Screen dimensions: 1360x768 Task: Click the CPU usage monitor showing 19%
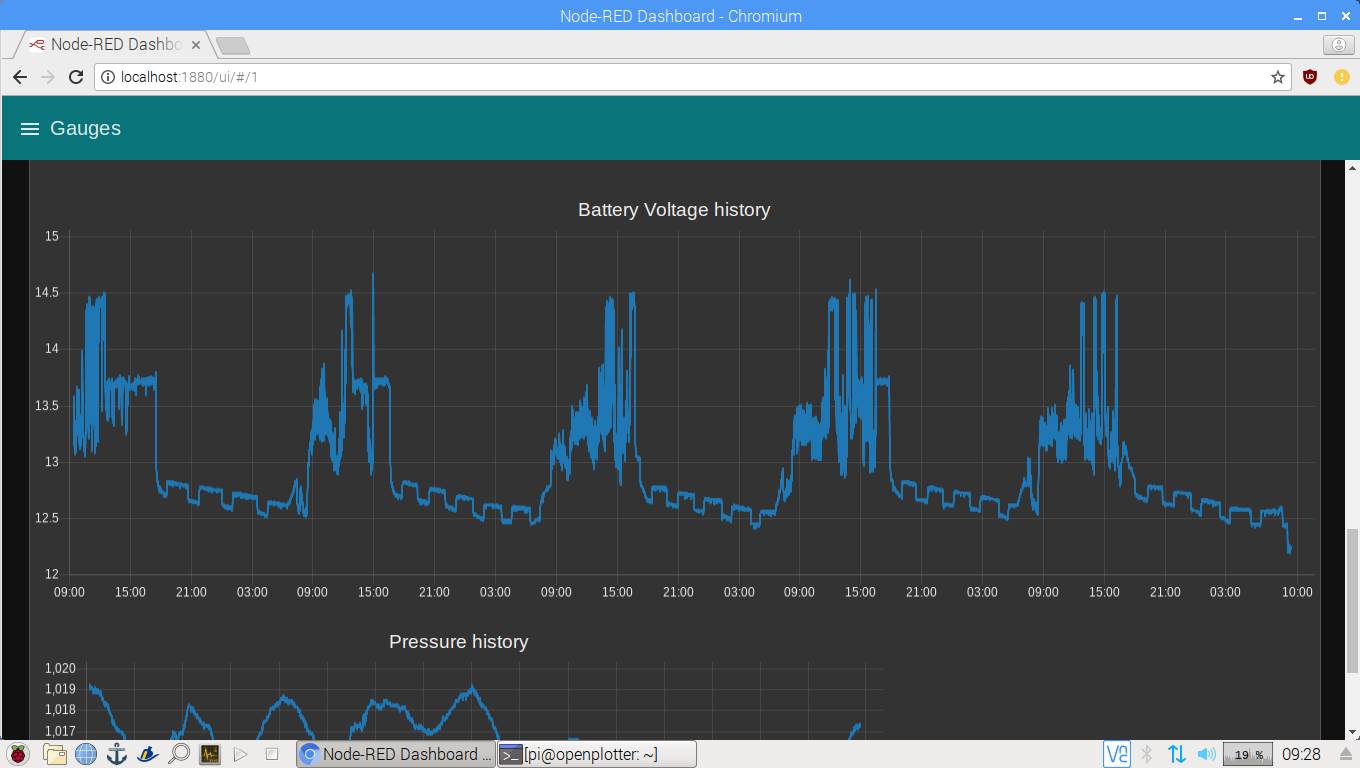[x=1248, y=755]
